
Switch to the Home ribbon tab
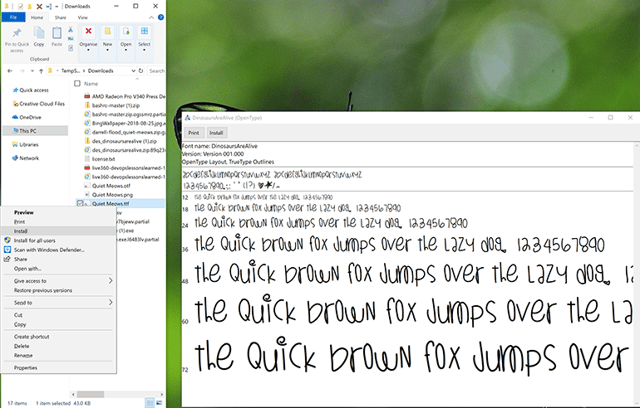37,17
